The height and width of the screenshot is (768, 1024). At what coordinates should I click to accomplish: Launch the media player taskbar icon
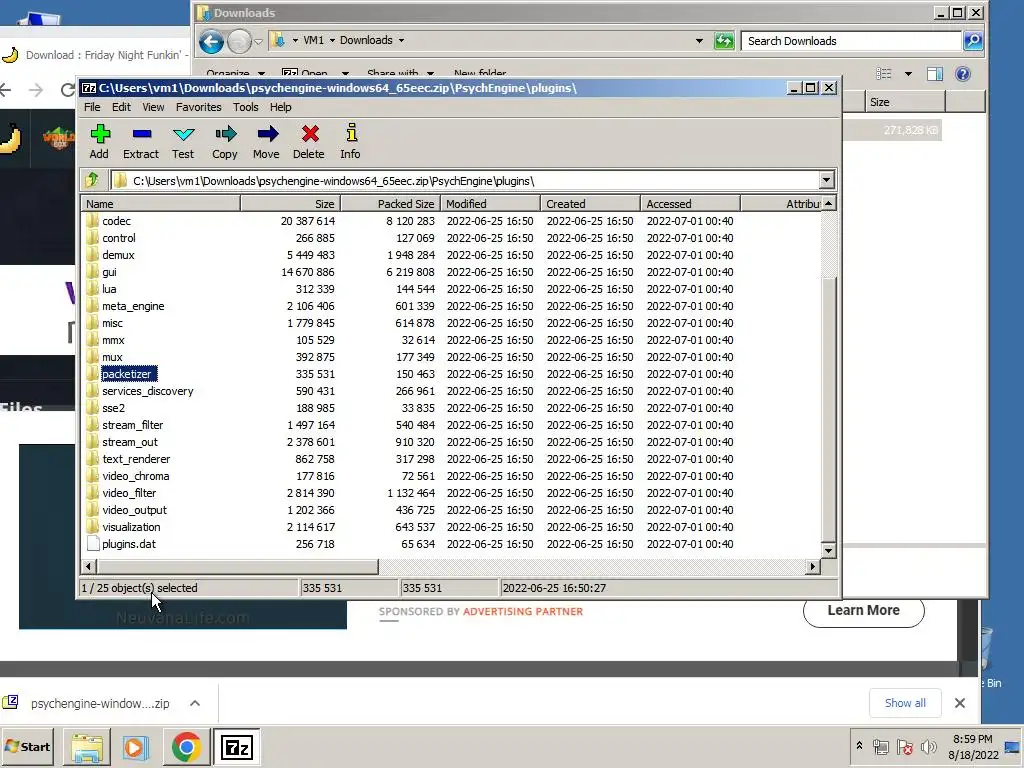point(136,747)
